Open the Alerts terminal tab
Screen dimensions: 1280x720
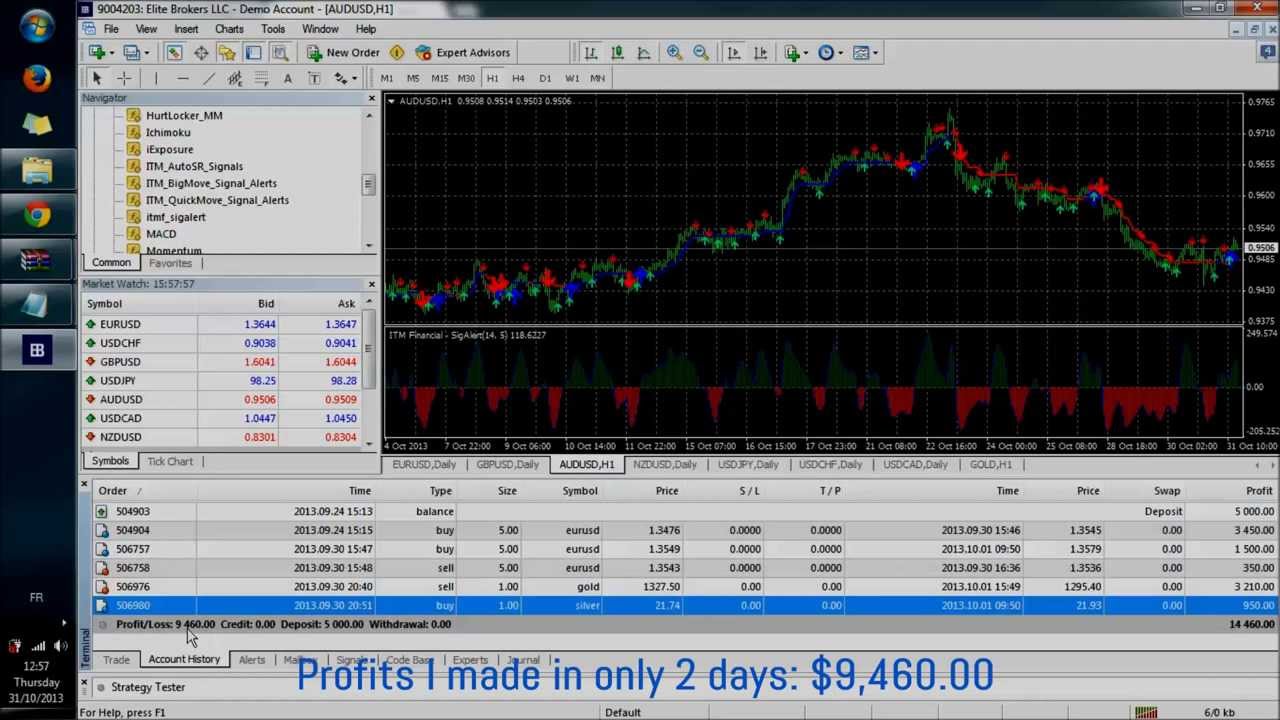(x=252, y=660)
